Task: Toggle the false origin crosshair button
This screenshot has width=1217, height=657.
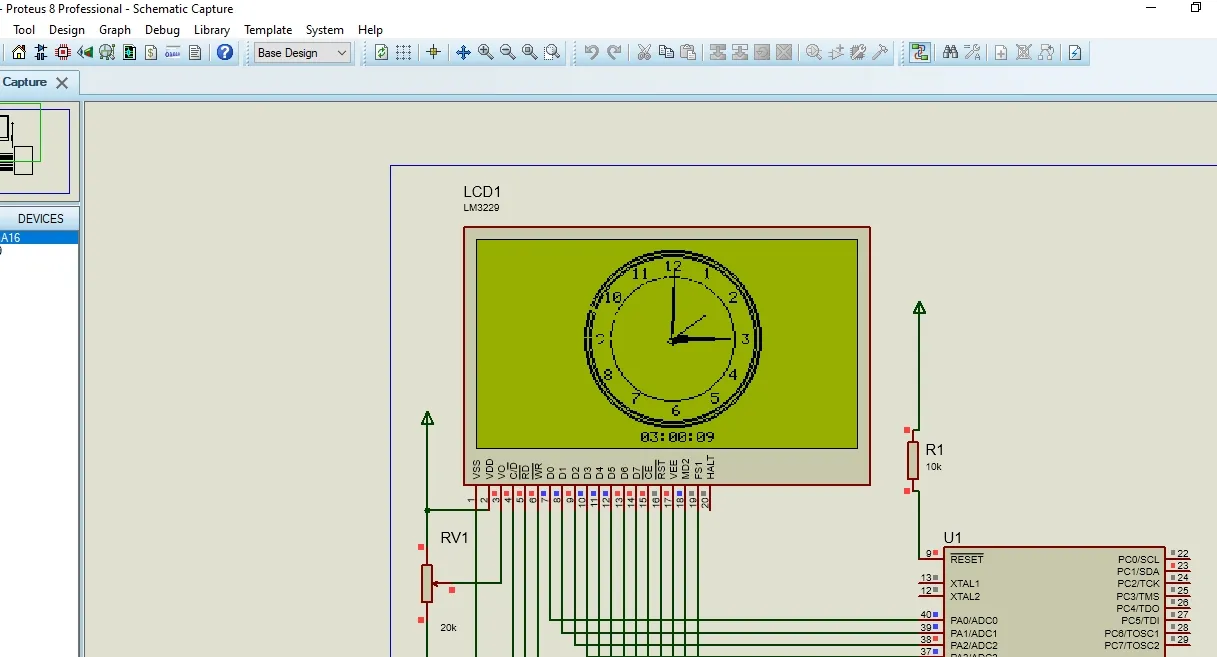Action: pos(433,53)
